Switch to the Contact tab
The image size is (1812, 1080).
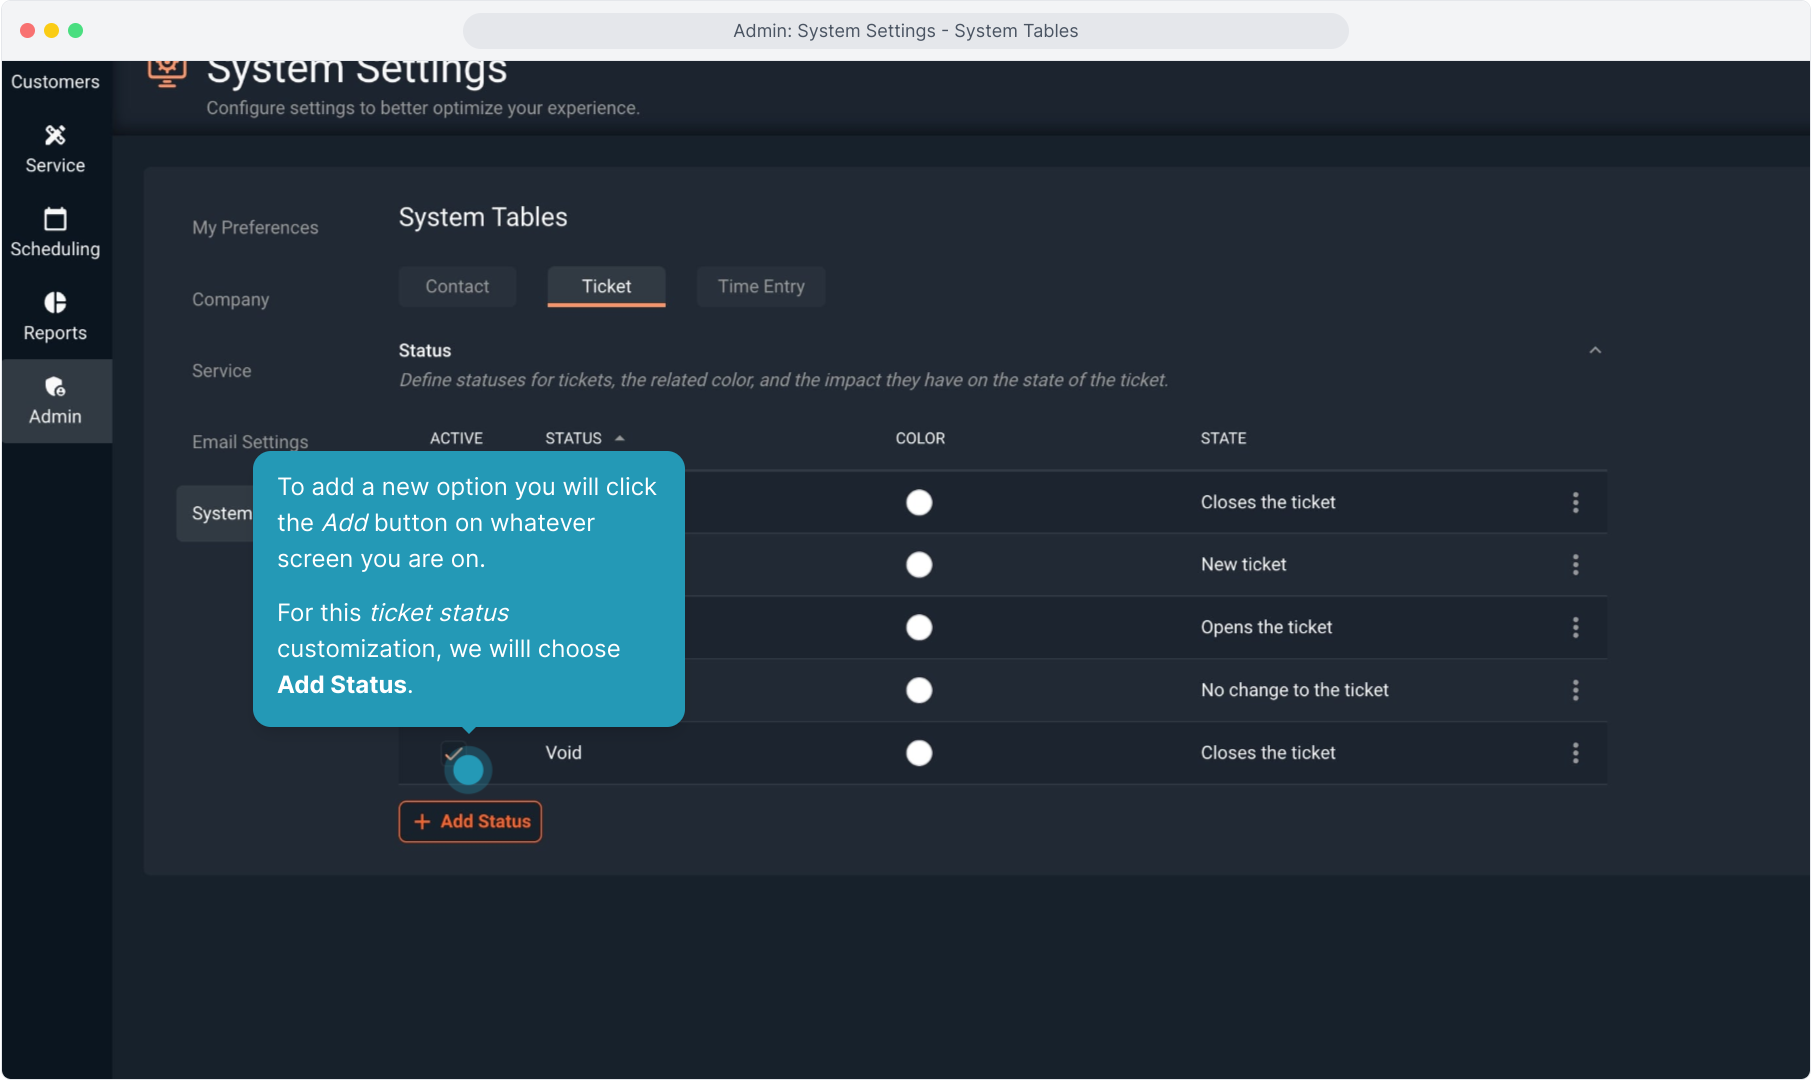click(x=457, y=287)
